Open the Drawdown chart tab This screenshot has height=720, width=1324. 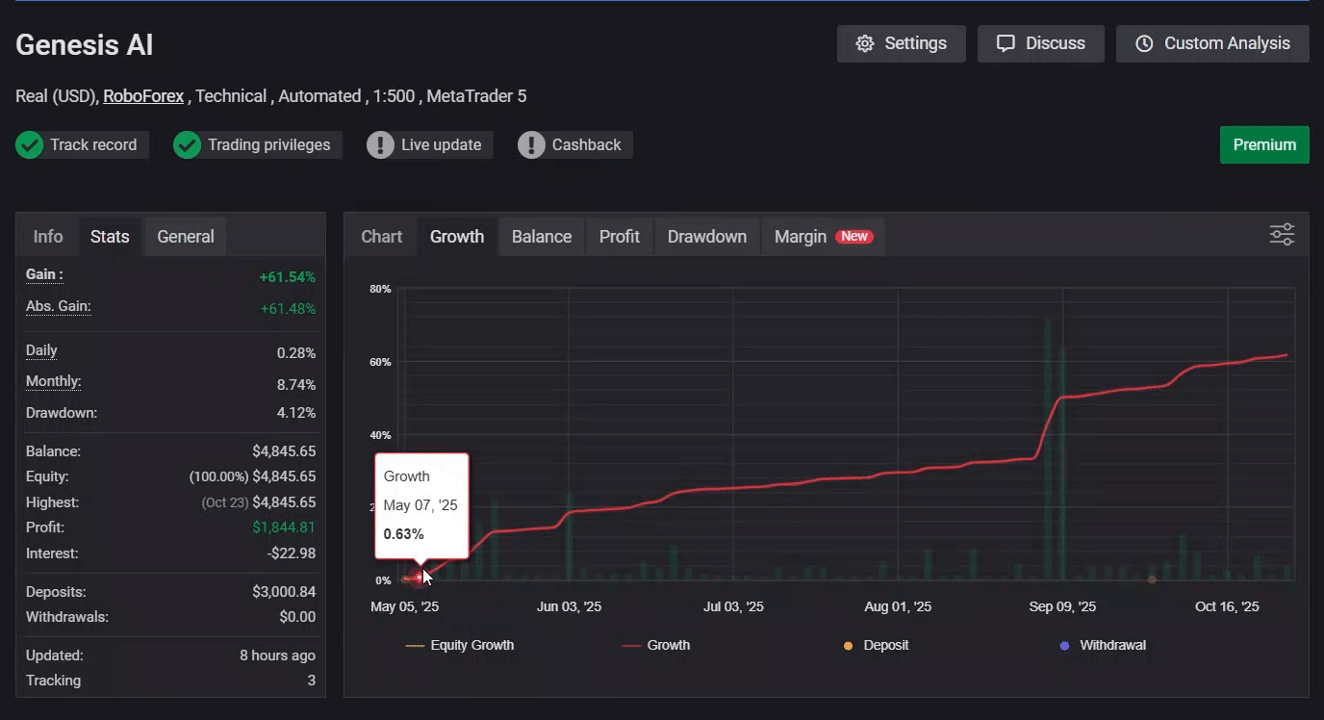point(707,237)
